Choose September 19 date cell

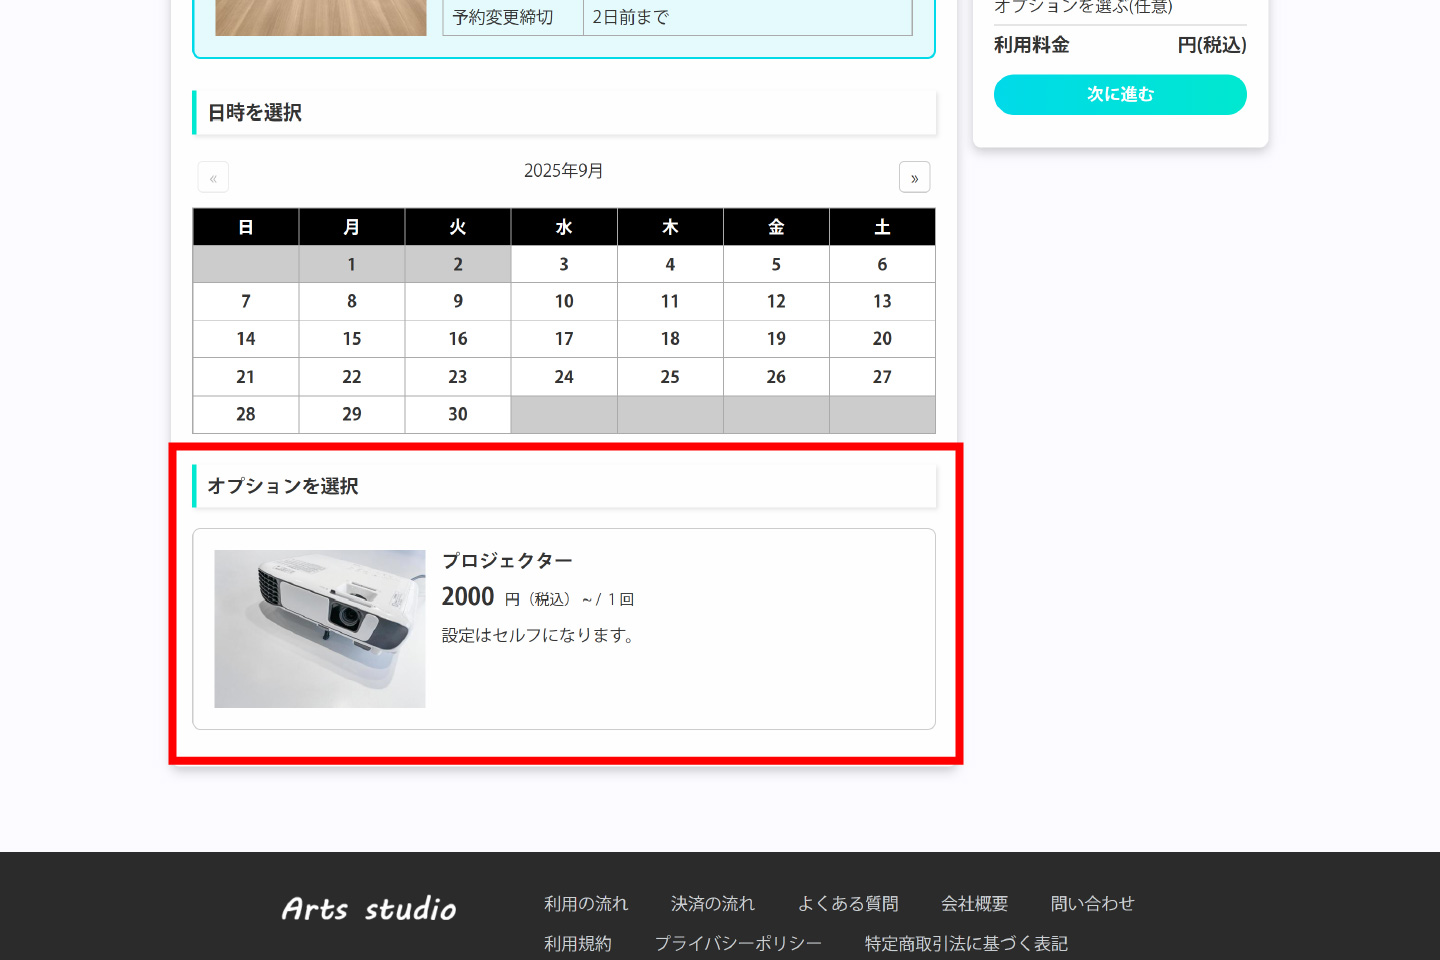776,339
